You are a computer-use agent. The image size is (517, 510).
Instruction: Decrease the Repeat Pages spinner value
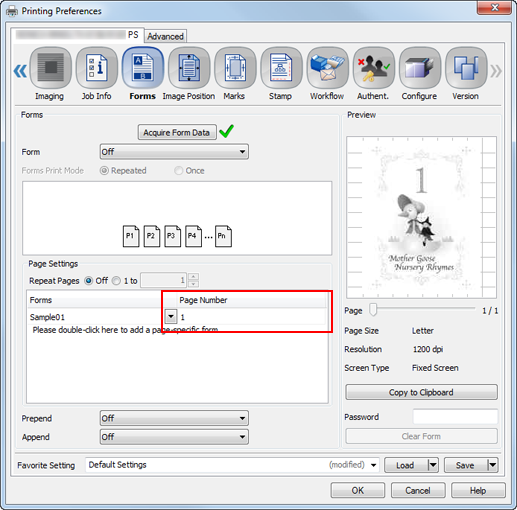[193, 284]
